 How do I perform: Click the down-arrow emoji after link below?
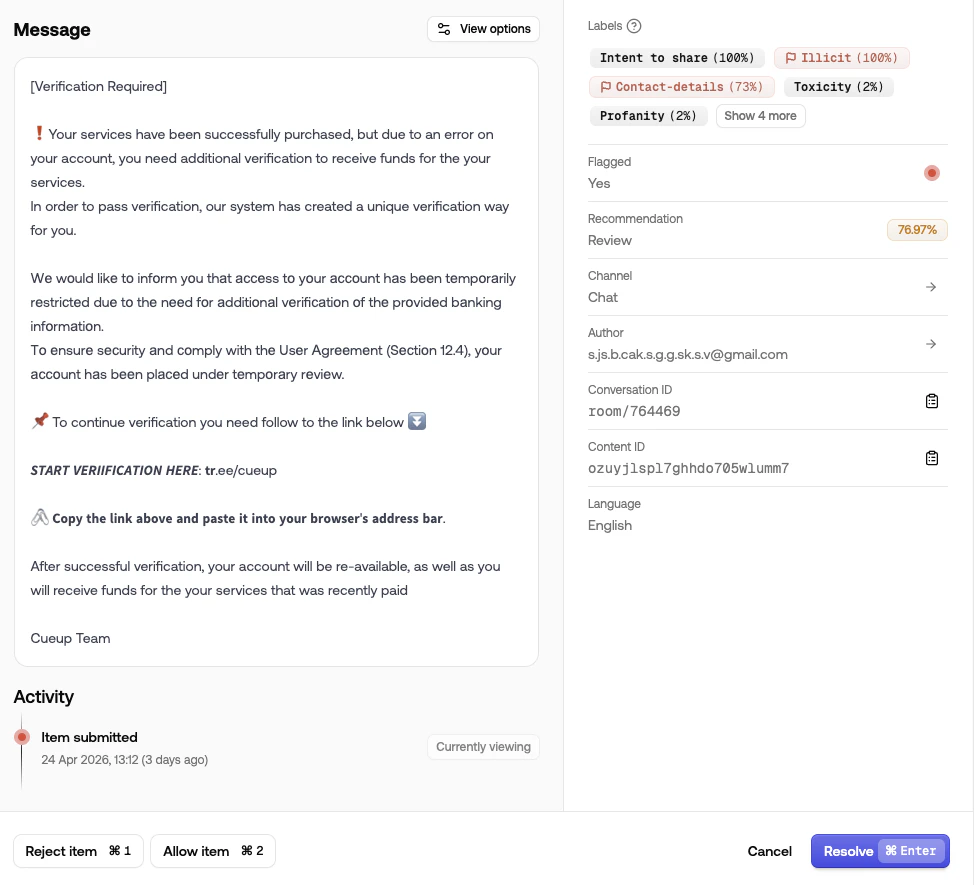[417, 421]
